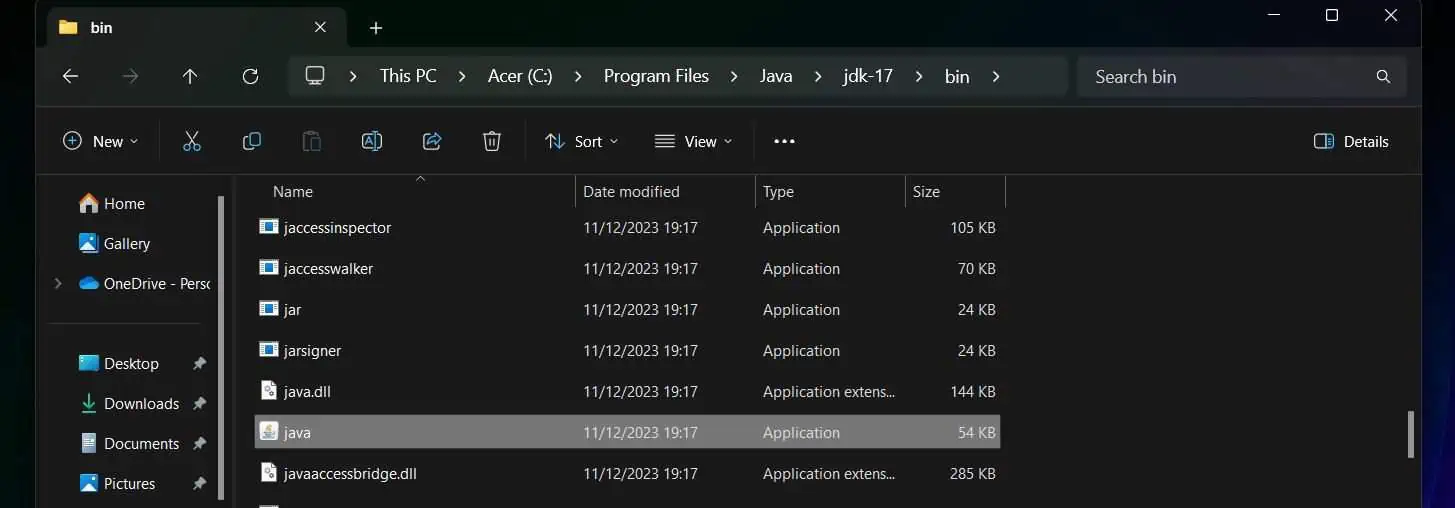The image size is (1455, 508).
Task: Open the View dropdown menu
Action: (693, 142)
